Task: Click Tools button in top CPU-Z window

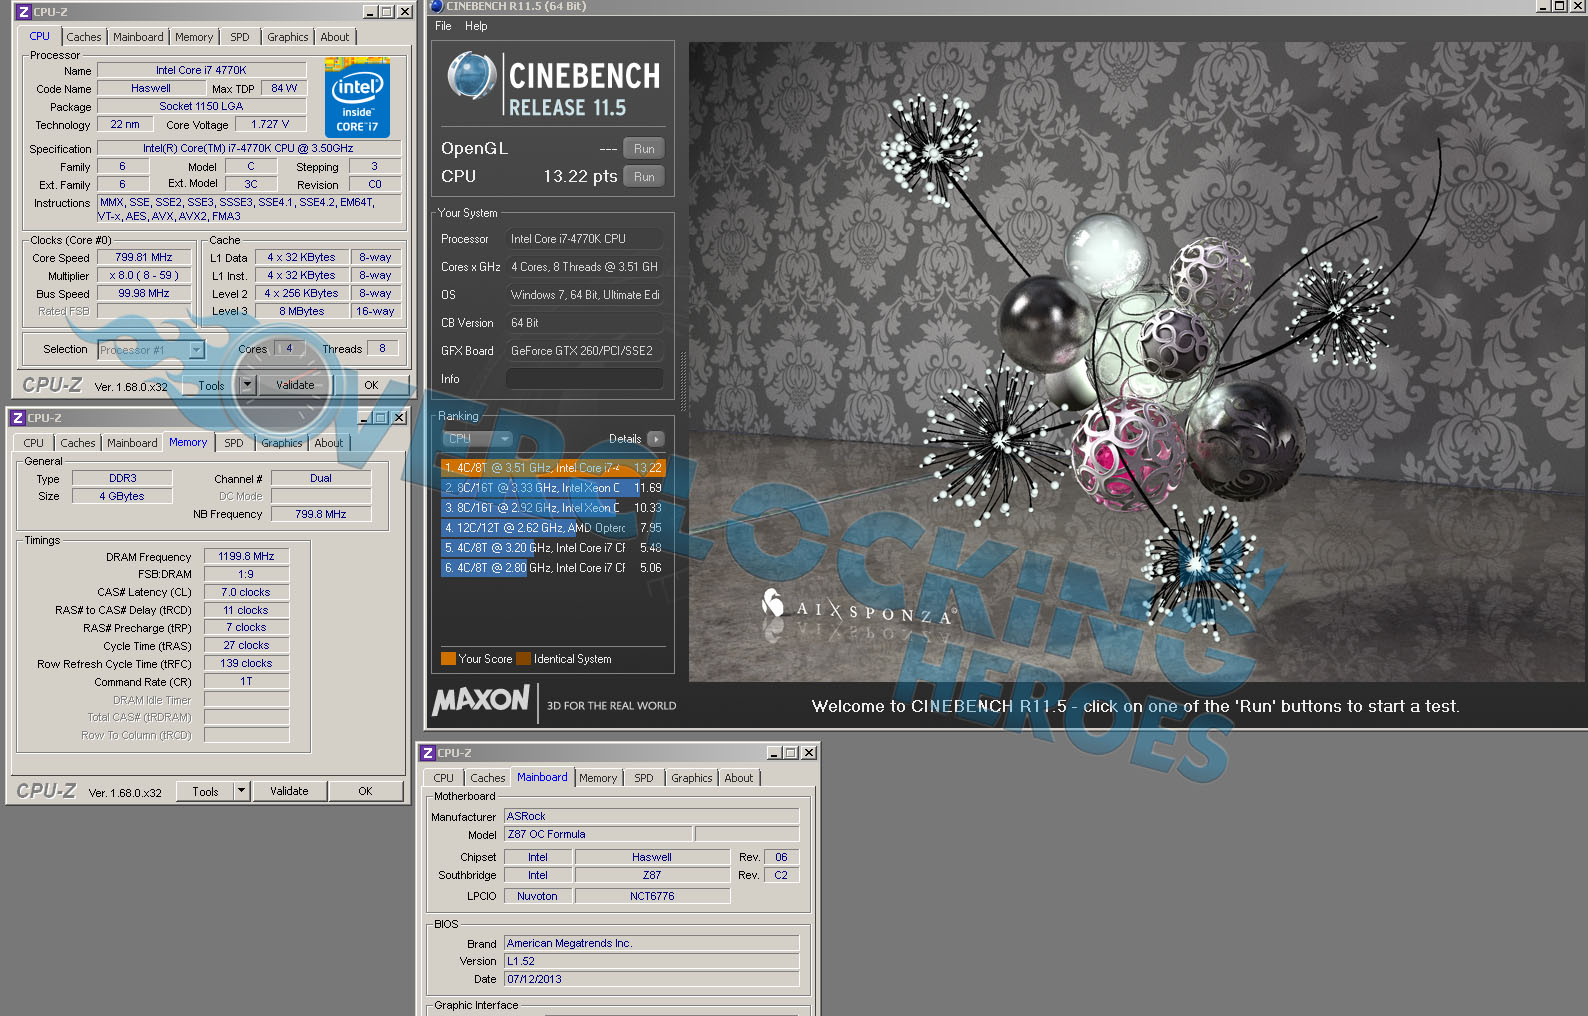Action: pos(211,385)
